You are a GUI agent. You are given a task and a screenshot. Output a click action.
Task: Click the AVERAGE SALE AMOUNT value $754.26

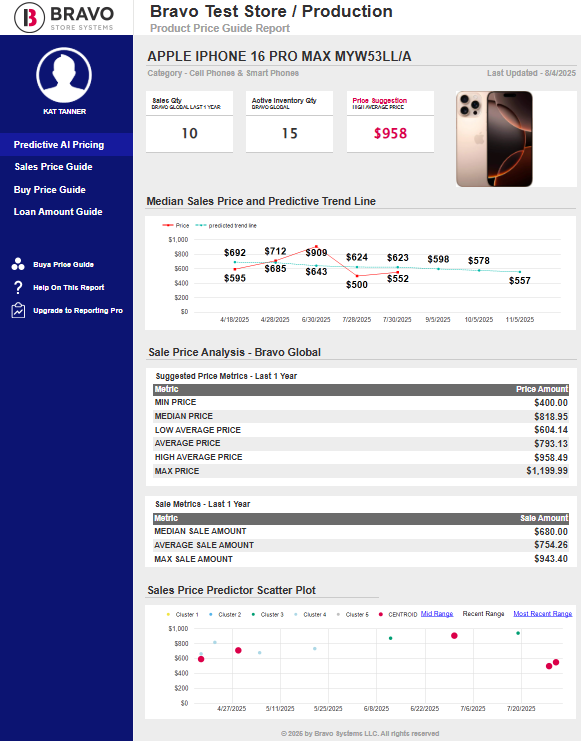coord(551,545)
